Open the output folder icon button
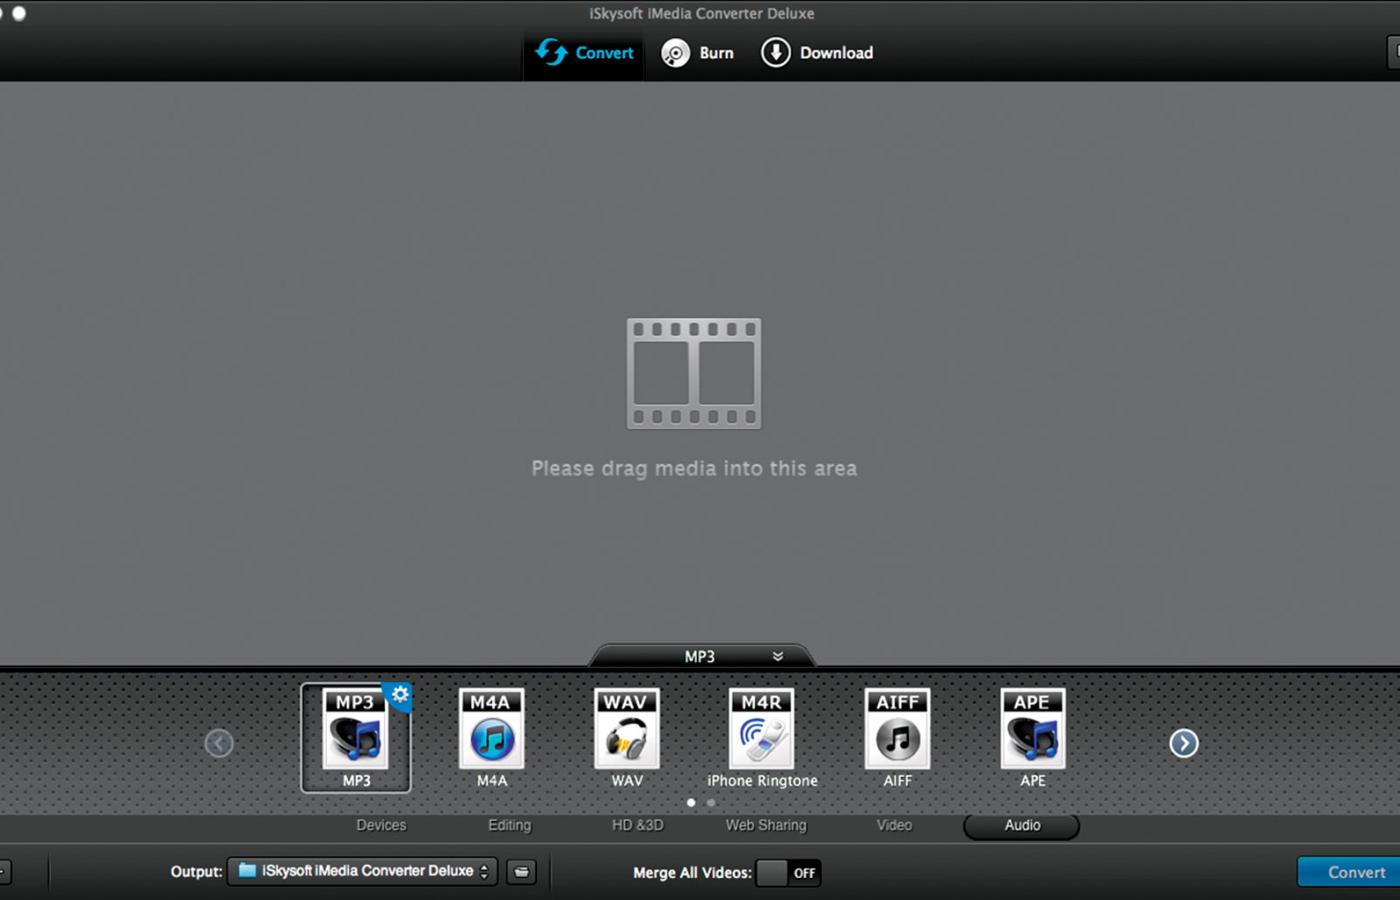The height and width of the screenshot is (900, 1400). click(521, 872)
